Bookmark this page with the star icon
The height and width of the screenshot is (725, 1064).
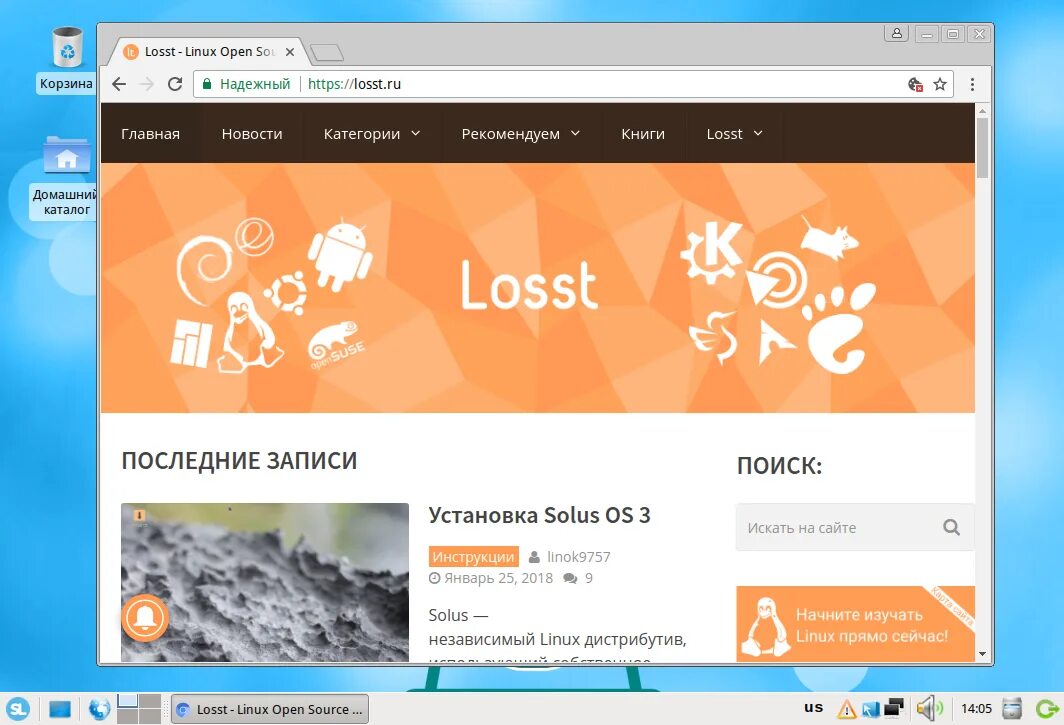tap(940, 84)
